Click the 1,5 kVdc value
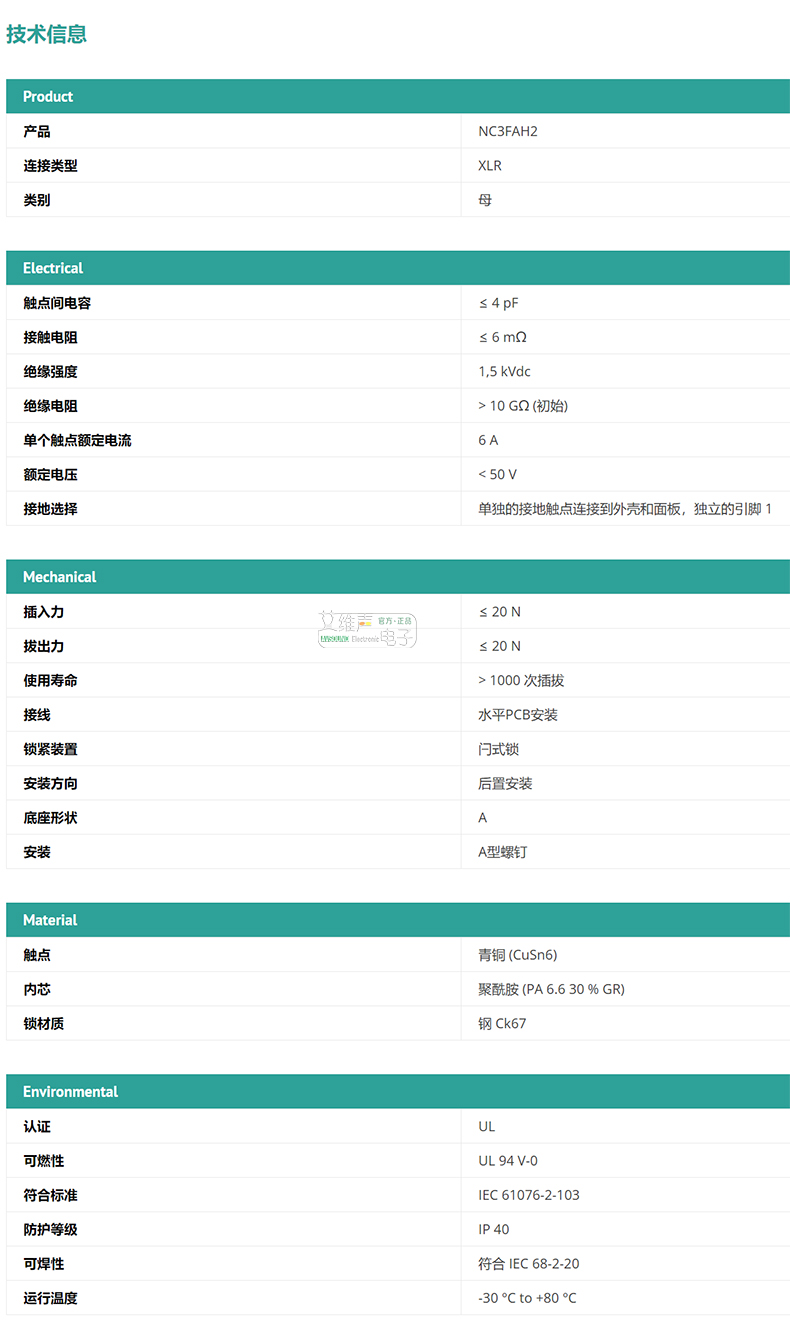This screenshot has width=790, height=1323. pyautogui.click(x=505, y=371)
